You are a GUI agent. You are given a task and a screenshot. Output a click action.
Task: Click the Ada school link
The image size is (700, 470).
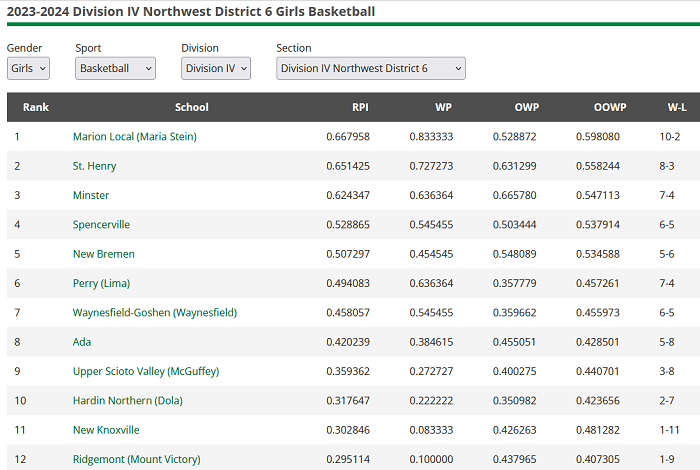82,342
